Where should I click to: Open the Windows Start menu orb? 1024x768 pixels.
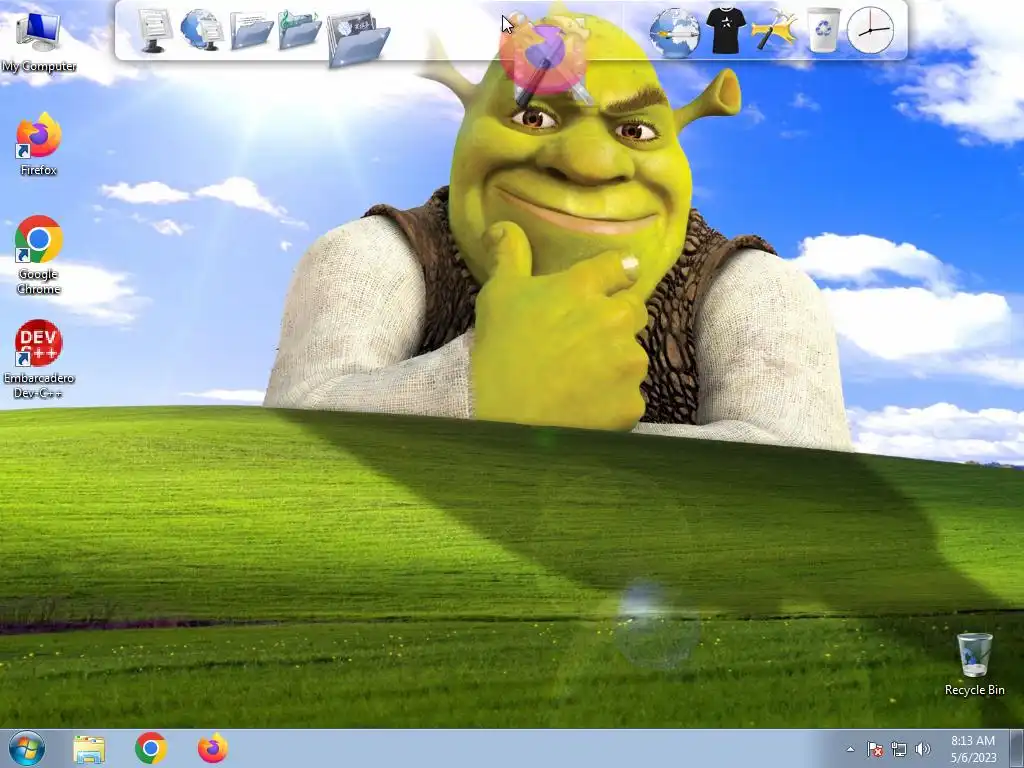[27, 748]
